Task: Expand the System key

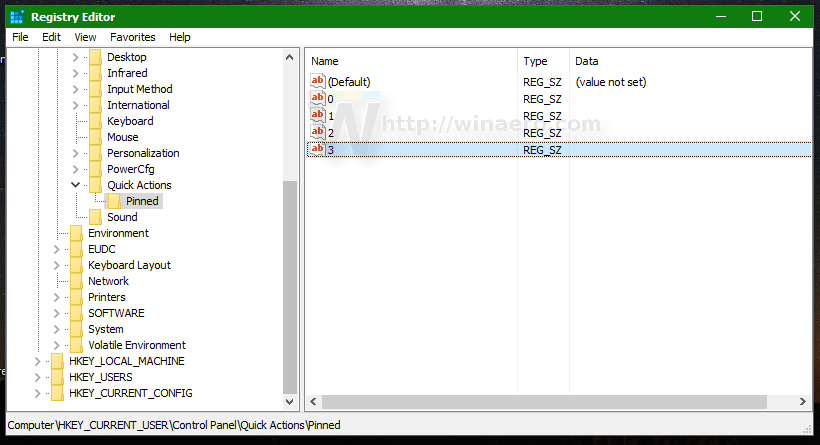Action: coord(56,329)
